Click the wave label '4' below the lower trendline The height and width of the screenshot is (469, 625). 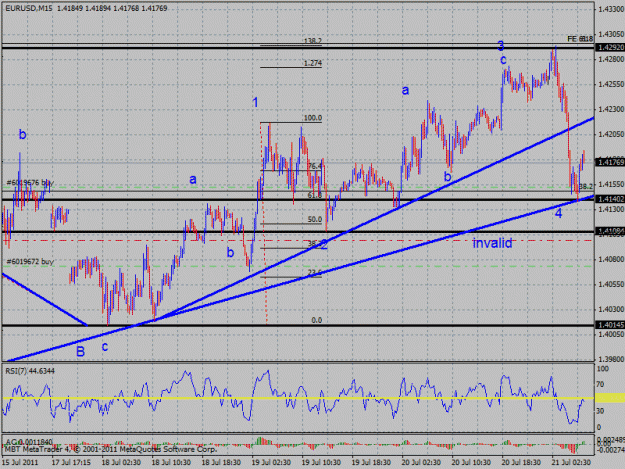[558, 214]
